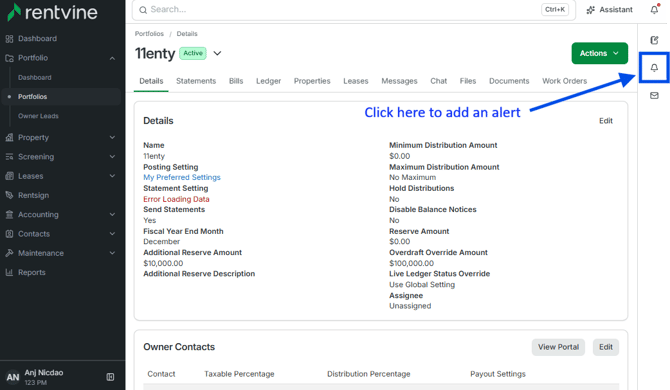Screen dimensions: 670x390
Task: Click the Contact column header
Action: 161,374
